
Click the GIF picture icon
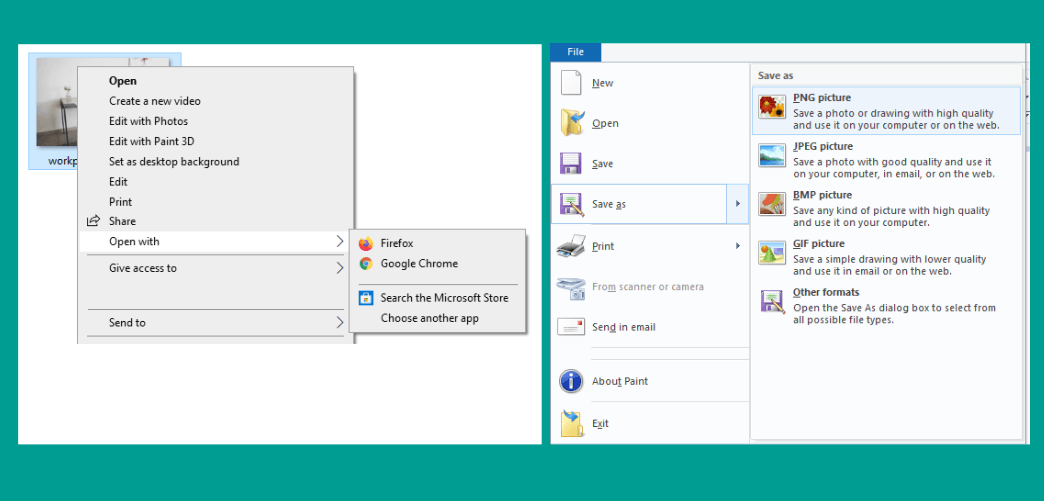pyautogui.click(x=772, y=252)
